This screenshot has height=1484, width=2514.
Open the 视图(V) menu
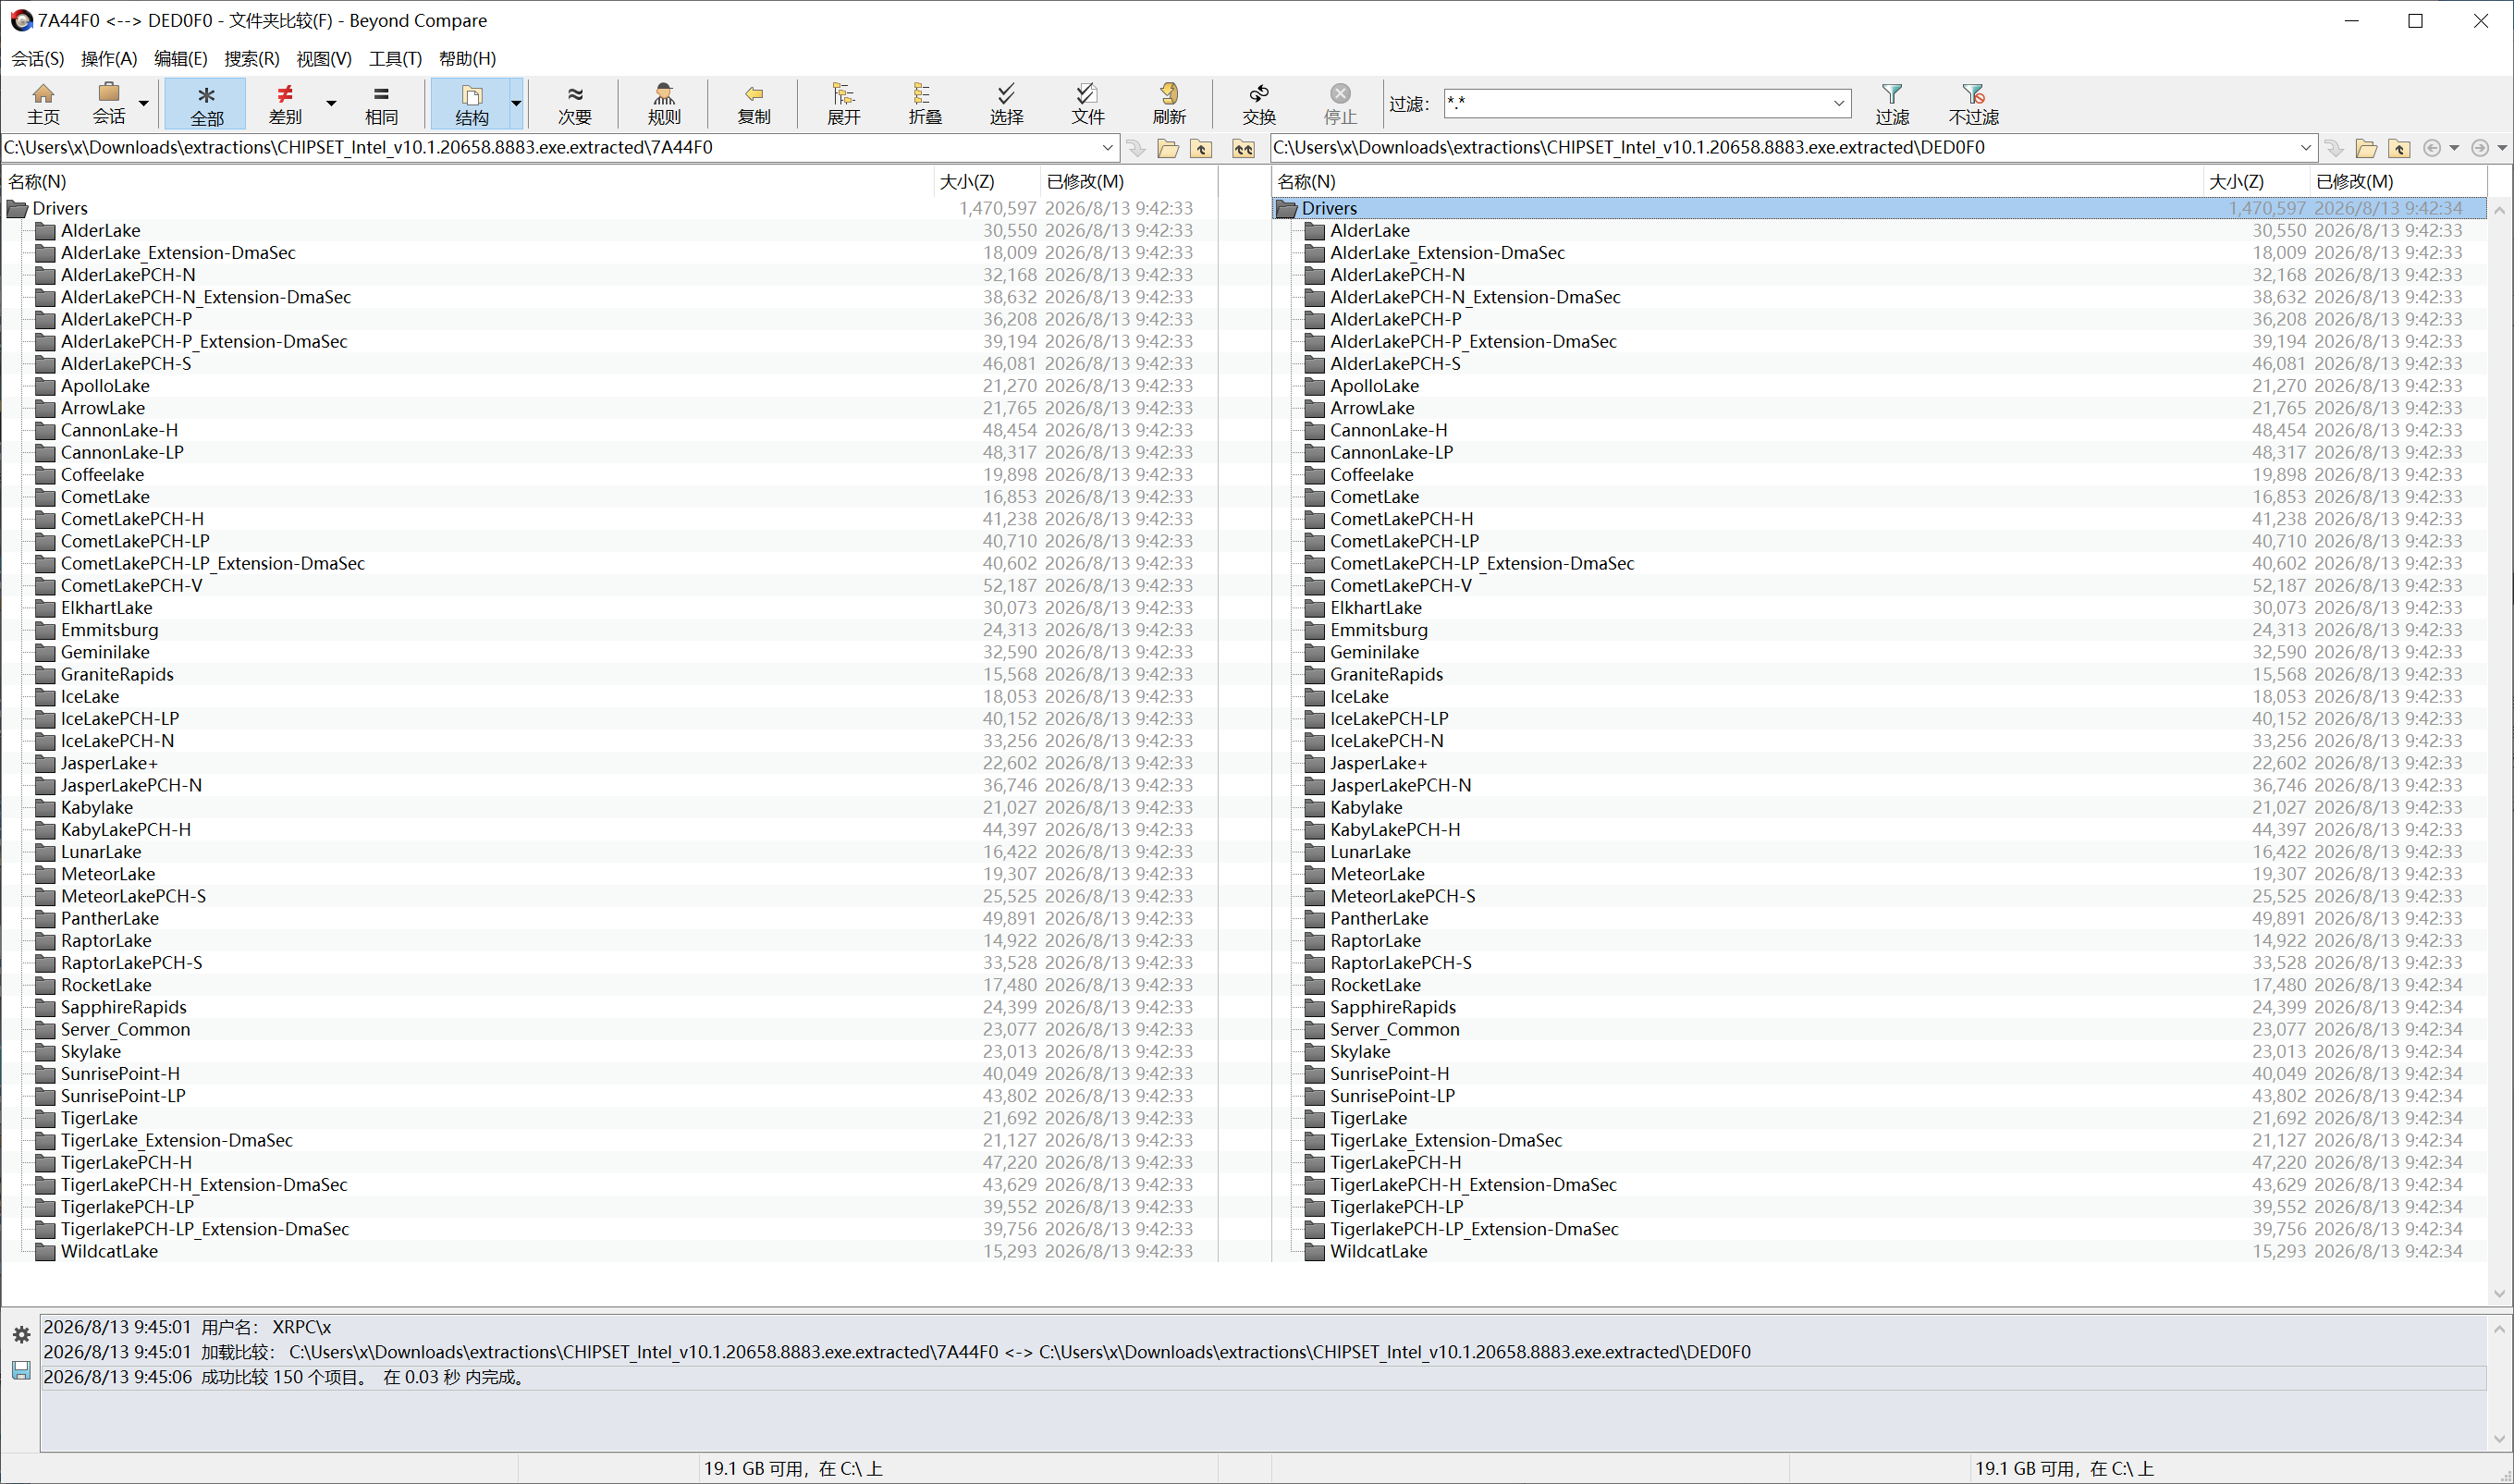pos(324,59)
